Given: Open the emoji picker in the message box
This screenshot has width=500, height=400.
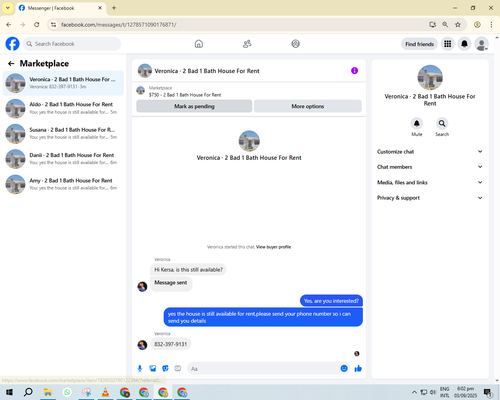Looking at the screenshot, I should [x=344, y=368].
